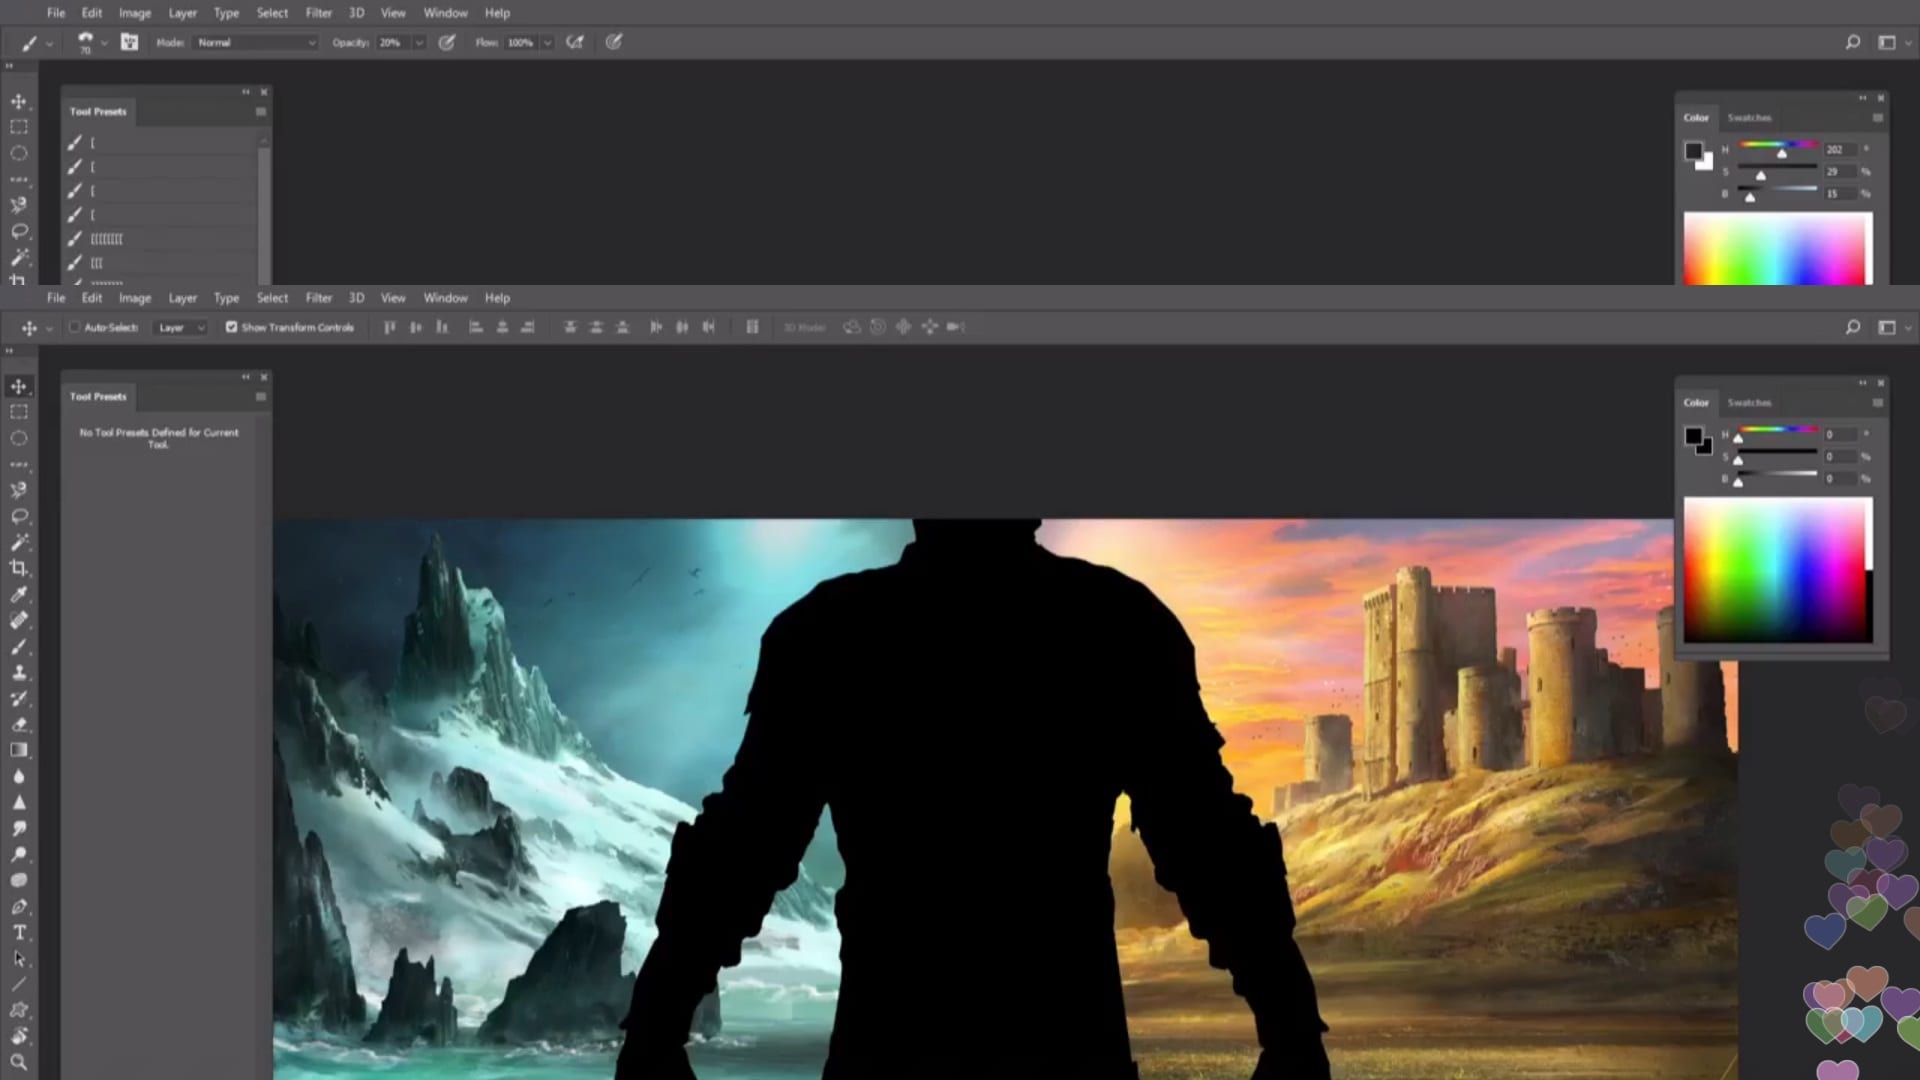
Task: Select the Zoom tool magnifier
Action: [x=19, y=1062]
